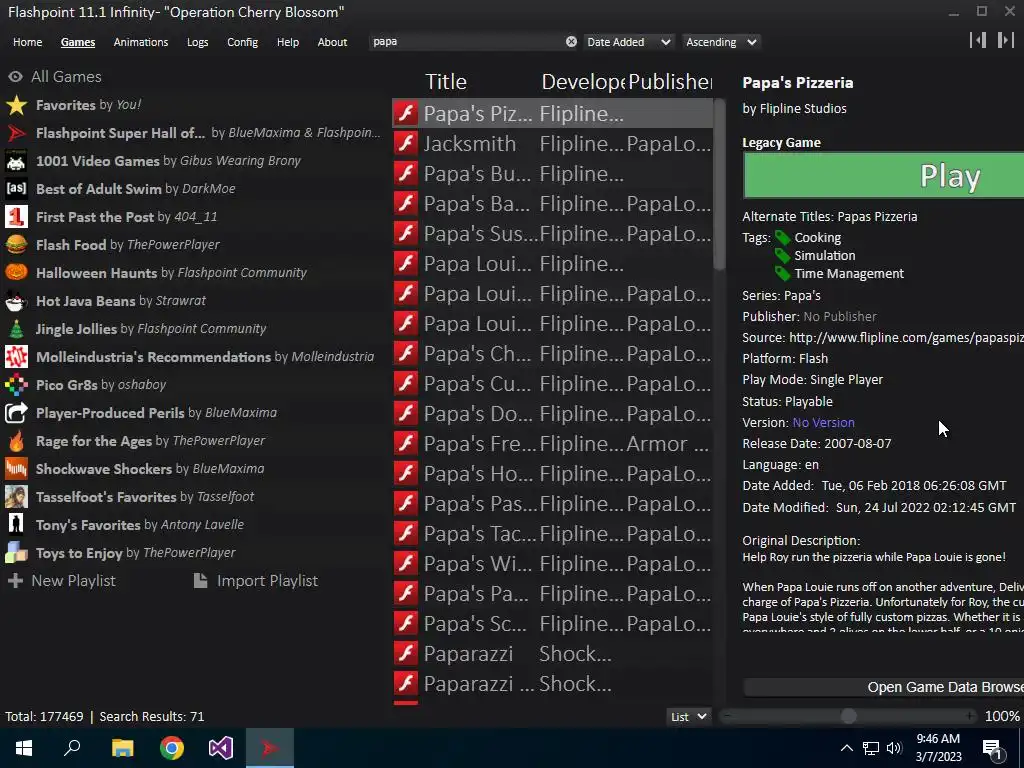Select Tasselfoot's Favorites avatar icon
The height and width of the screenshot is (768, 1024).
pyautogui.click(x=16, y=497)
